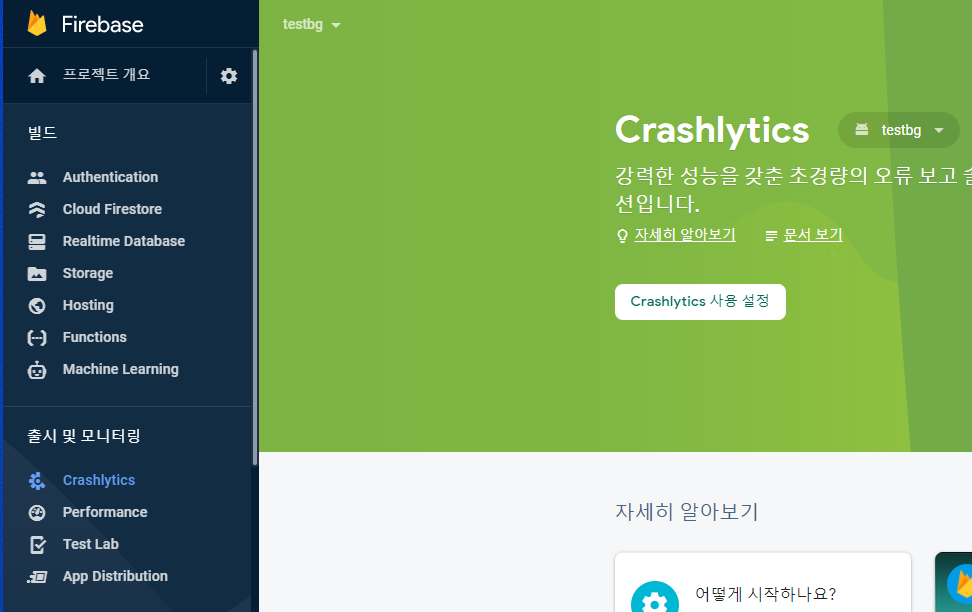Click the Hosting globe icon
The image size is (972, 612).
[x=37, y=306]
